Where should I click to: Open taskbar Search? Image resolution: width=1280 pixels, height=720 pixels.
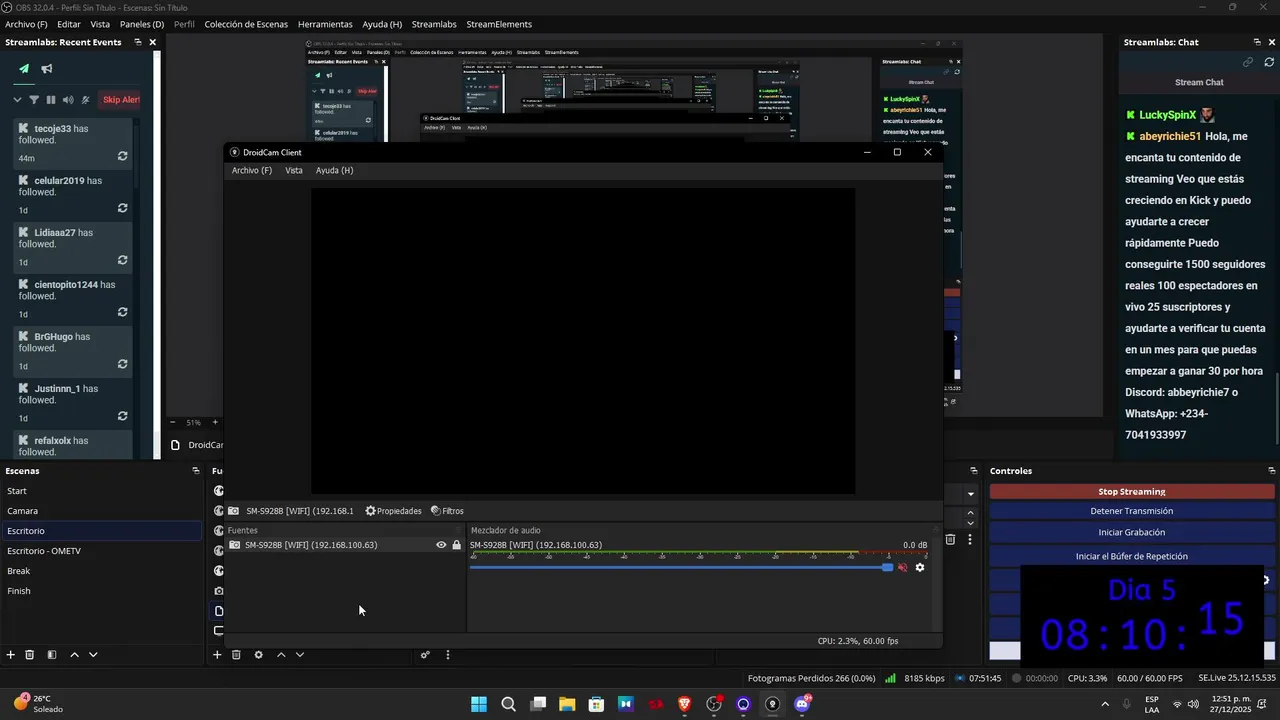click(x=508, y=704)
